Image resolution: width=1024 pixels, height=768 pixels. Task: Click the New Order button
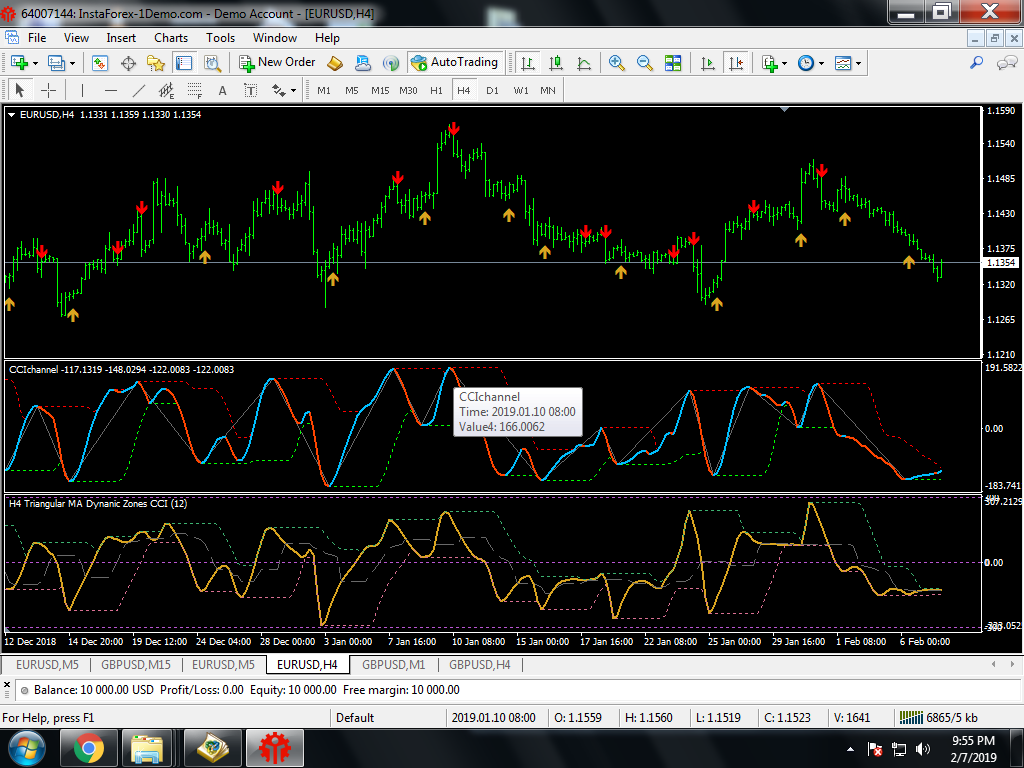(277, 62)
